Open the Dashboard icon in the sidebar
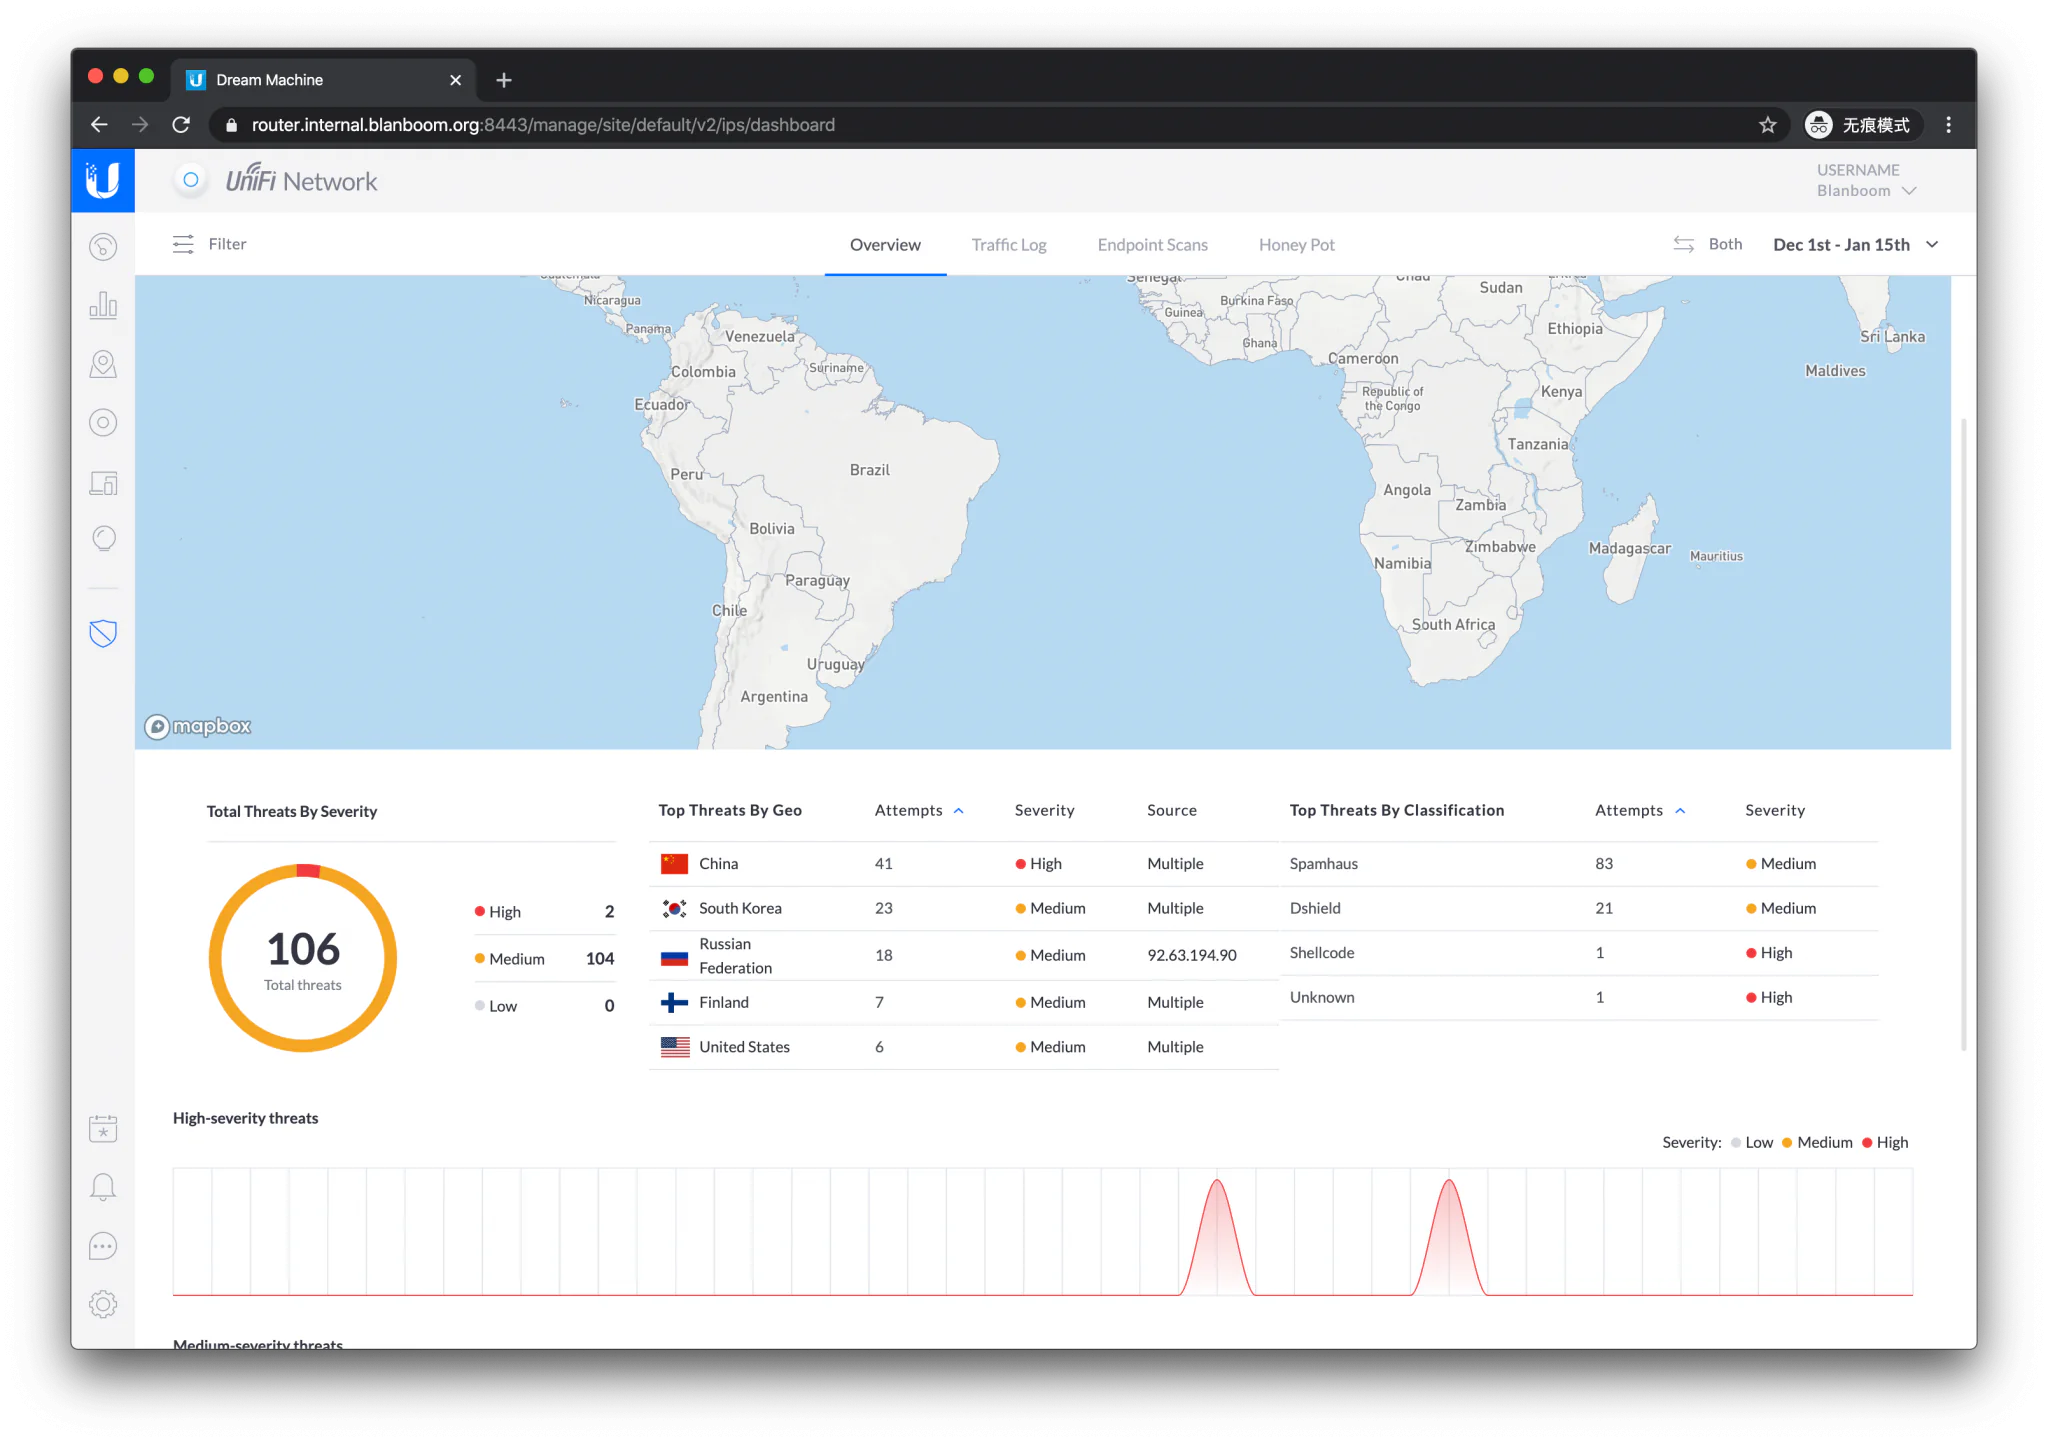The image size is (2048, 1443). 103,247
